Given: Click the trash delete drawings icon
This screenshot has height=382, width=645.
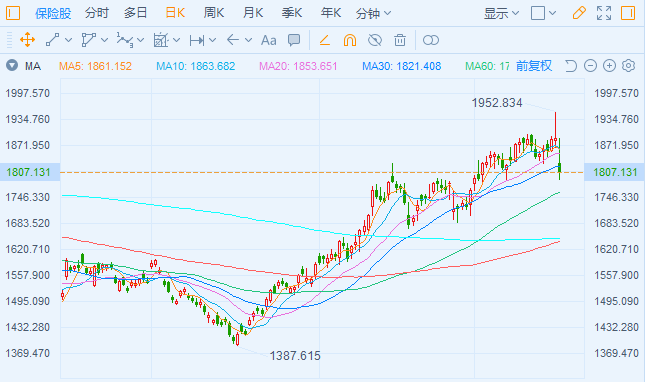Looking at the screenshot, I should click(400, 40).
